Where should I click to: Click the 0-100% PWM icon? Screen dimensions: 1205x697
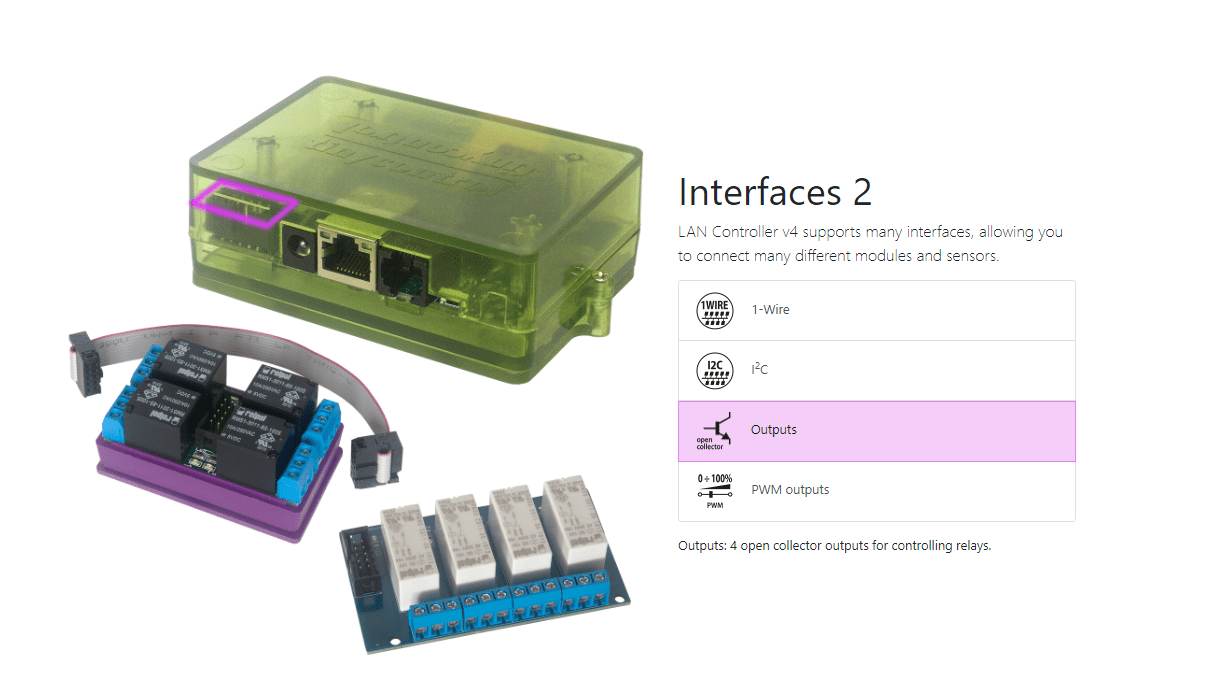pos(715,491)
